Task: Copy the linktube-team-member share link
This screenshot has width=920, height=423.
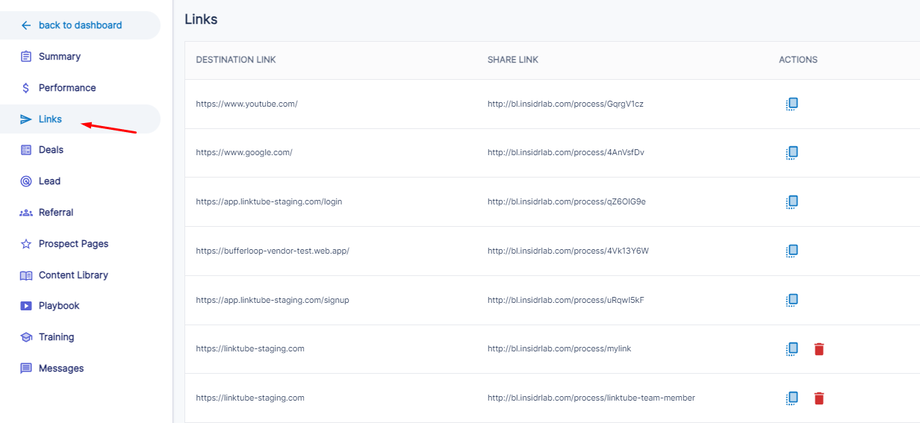Action: [791, 398]
